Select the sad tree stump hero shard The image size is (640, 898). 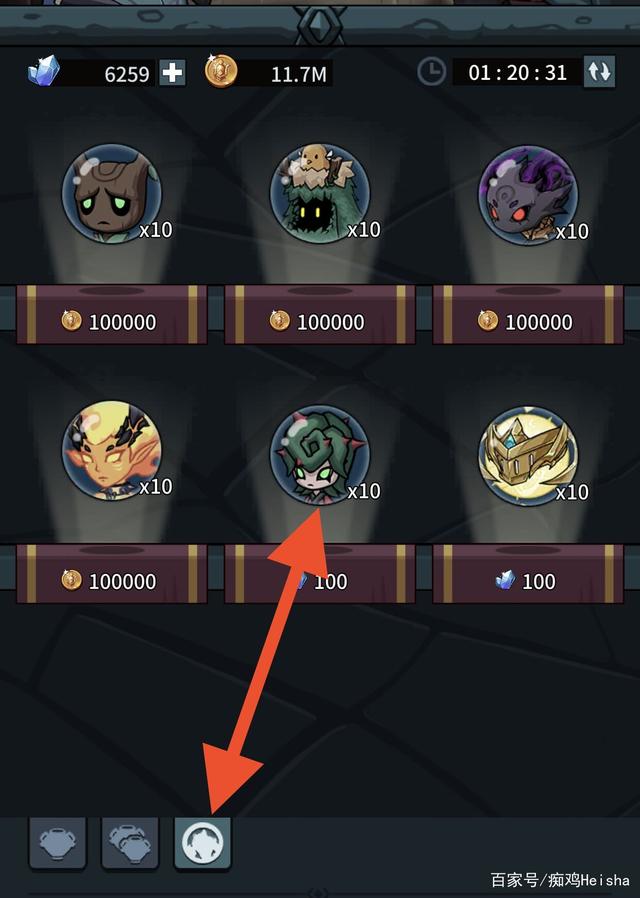coord(112,194)
